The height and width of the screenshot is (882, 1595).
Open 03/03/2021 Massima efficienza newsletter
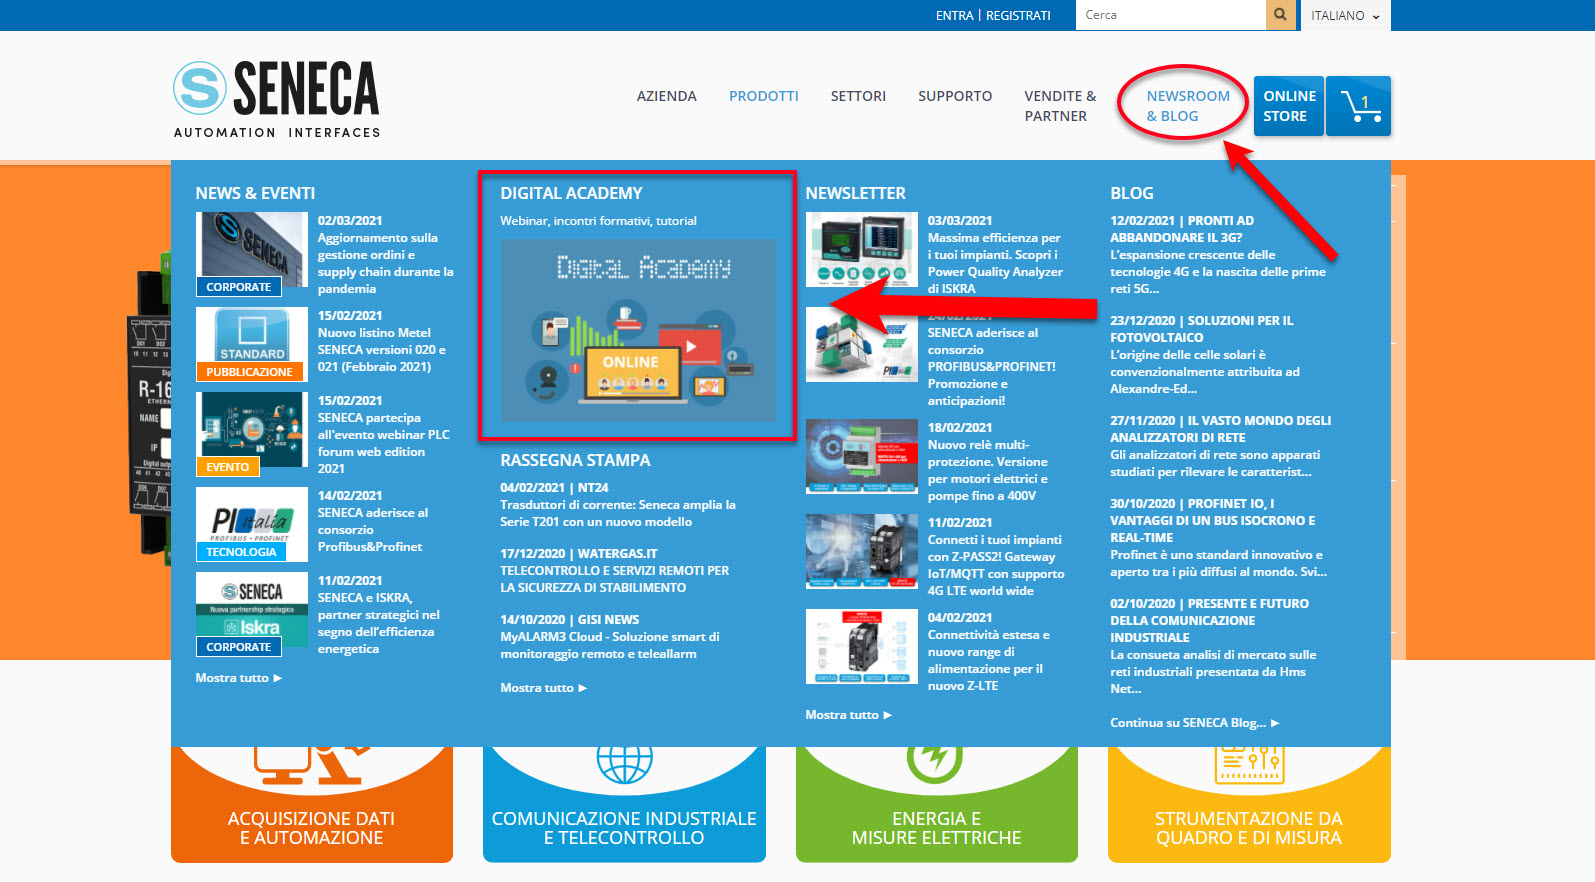pyautogui.click(x=995, y=254)
